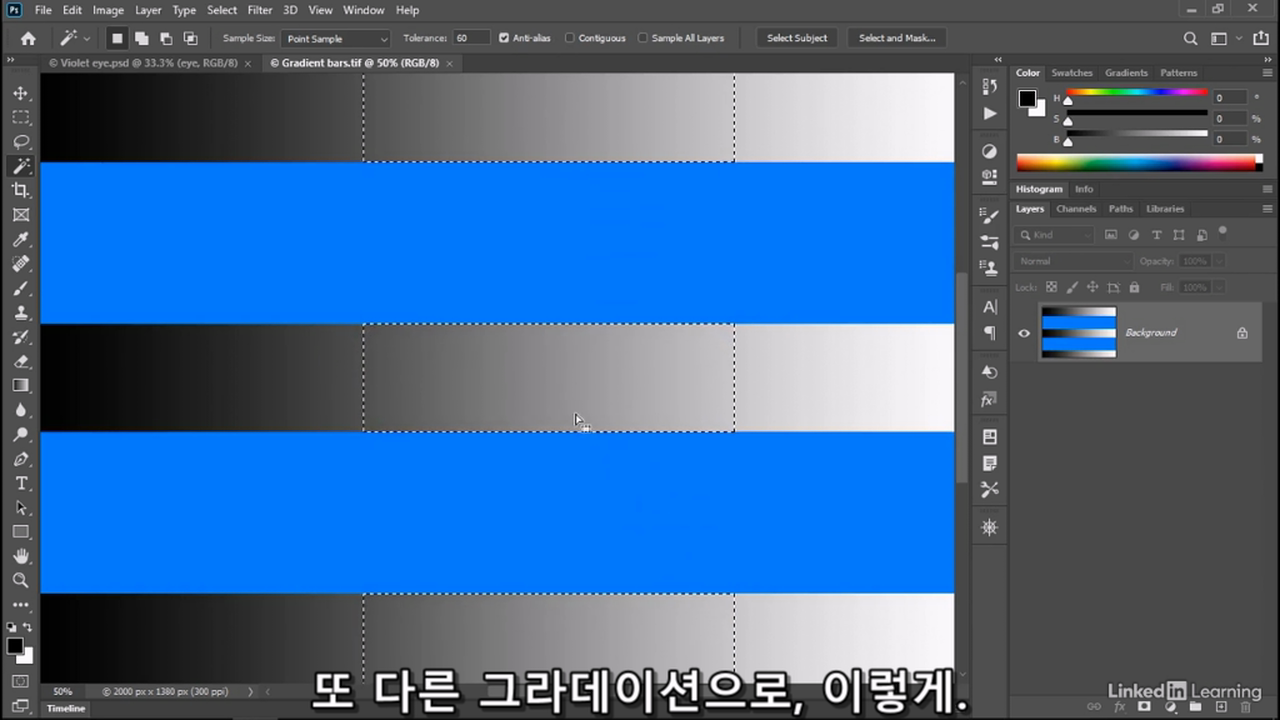Select the Eraser tool
The image size is (1280, 720).
[x=21, y=361]
